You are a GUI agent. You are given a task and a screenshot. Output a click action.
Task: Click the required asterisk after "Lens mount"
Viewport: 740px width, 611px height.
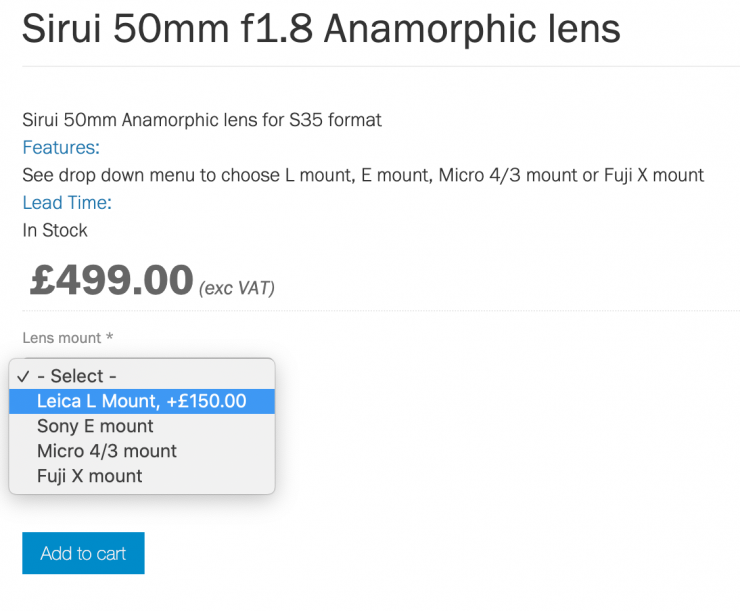click(x=109, y=338)
